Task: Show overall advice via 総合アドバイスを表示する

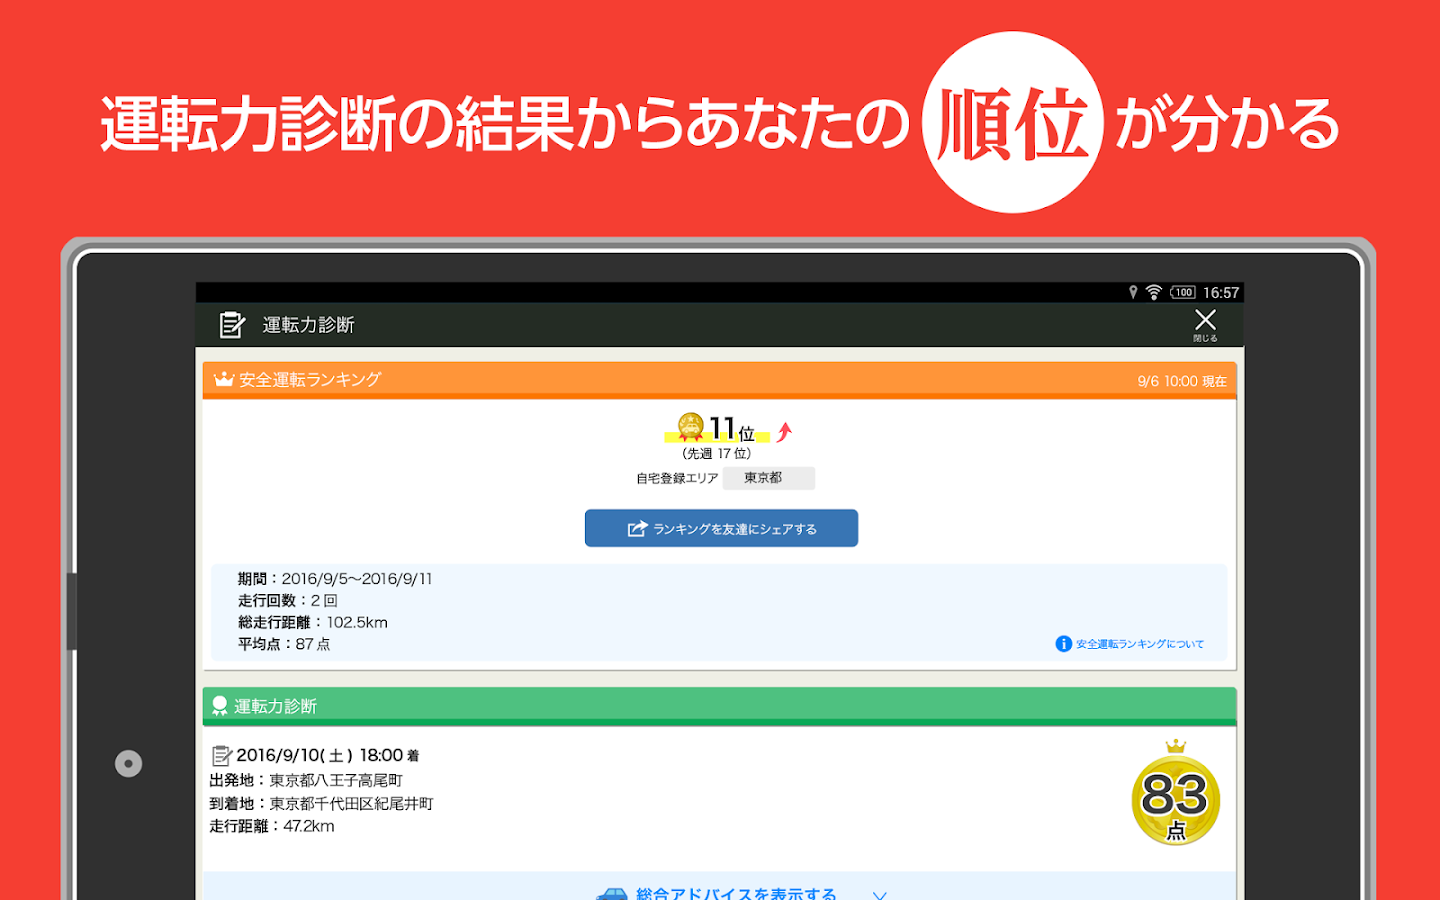Action: [736, 893]
